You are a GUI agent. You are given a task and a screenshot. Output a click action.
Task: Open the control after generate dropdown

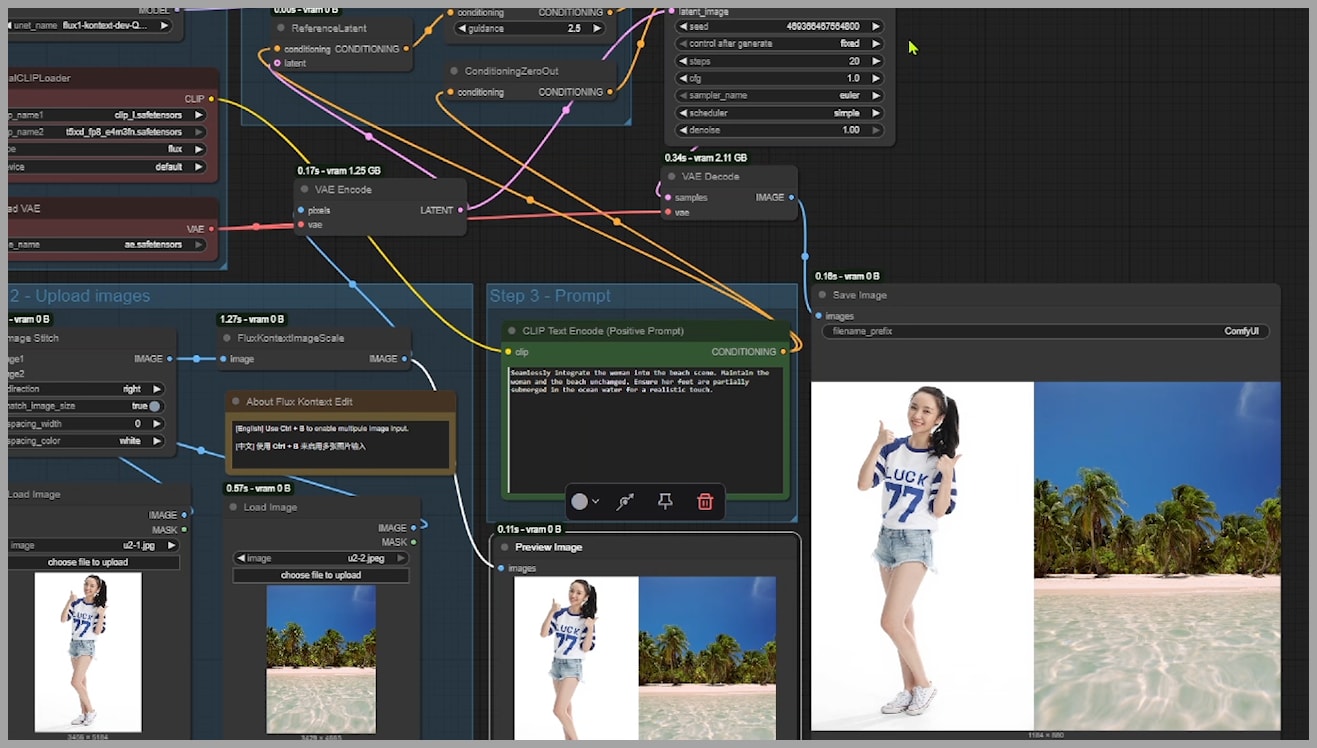click(x=779, y=44)
